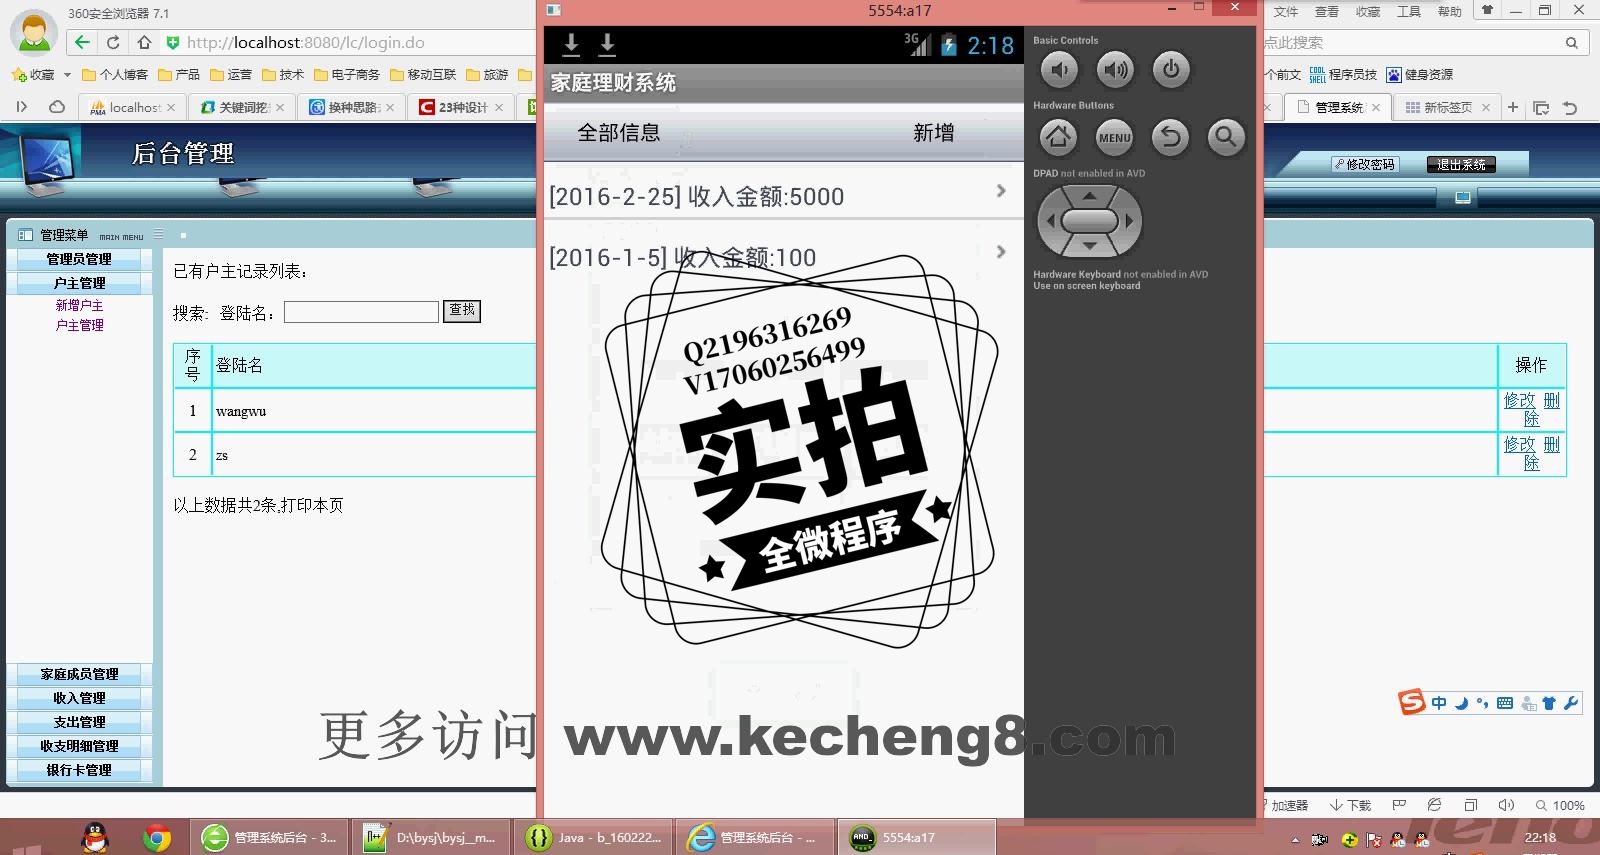Click the emulator power button
Image resolution: width=1600 pixels, height=855 pixels.
click(1171, 70)
